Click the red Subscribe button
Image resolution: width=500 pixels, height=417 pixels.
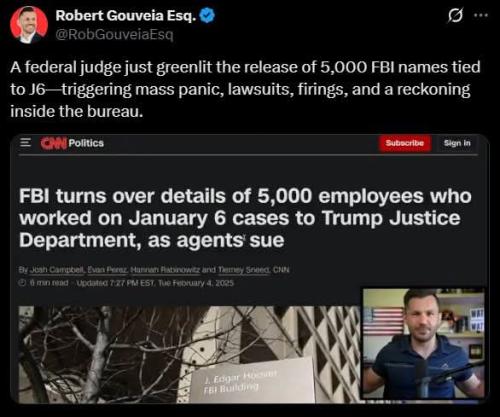coord(405,143)
